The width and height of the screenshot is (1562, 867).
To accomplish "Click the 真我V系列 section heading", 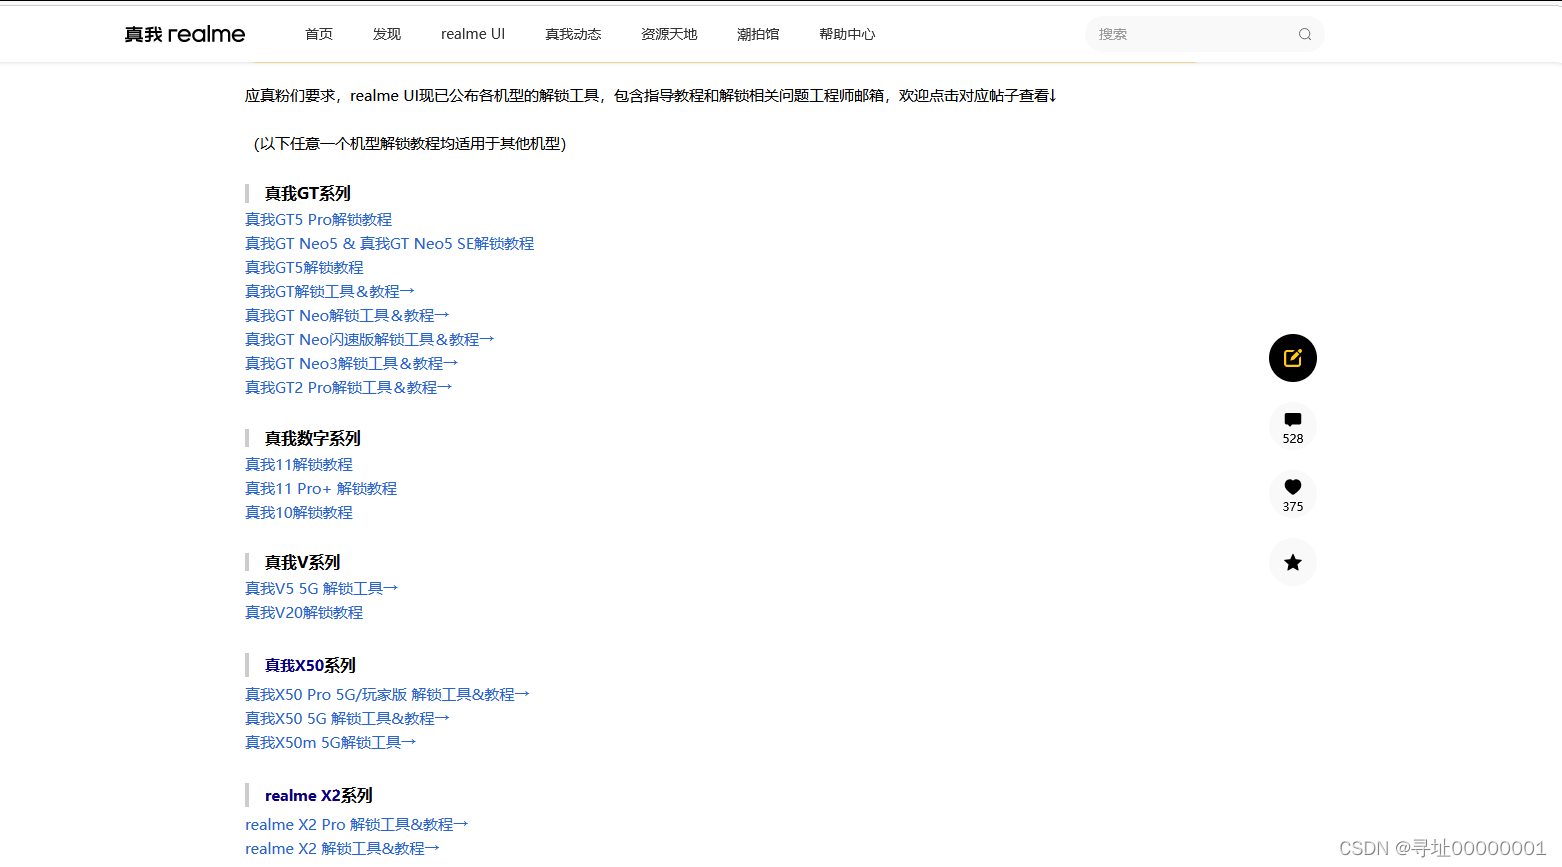I will [302, 563].
